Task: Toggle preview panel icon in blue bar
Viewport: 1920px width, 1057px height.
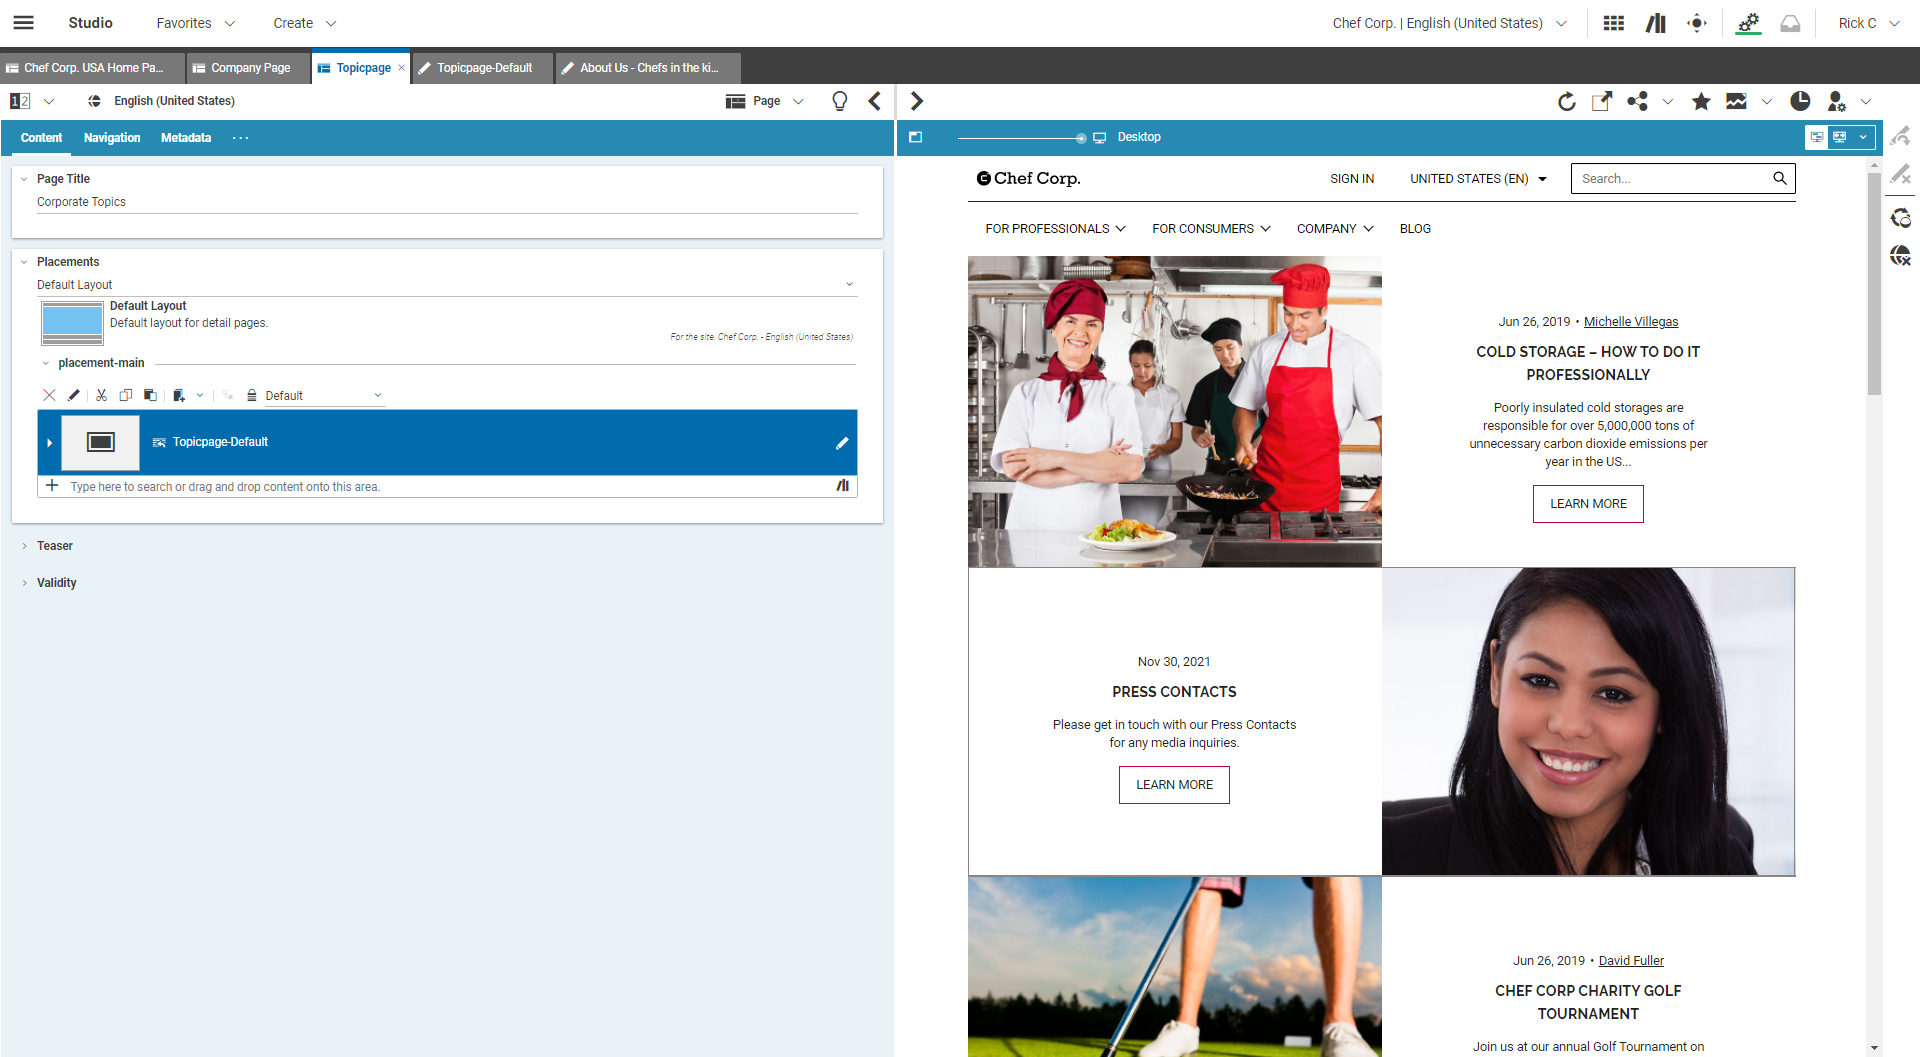Action: (915, 137)
